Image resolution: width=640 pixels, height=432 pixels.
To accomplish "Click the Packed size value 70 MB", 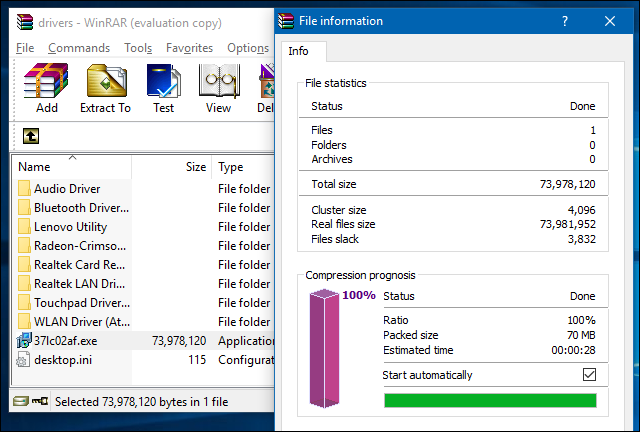I will pos(581,335).
